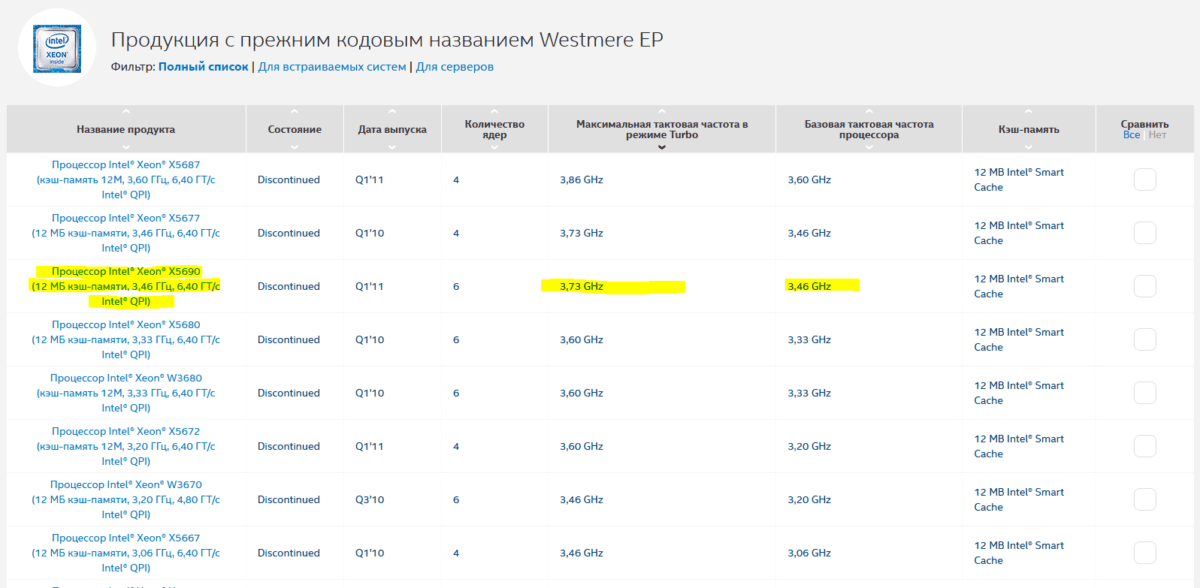The height and width of the screenshot is (588, 1200).
Task: Click Q1'11 release date in X5690 row
Action: click(x=370, y=286)
